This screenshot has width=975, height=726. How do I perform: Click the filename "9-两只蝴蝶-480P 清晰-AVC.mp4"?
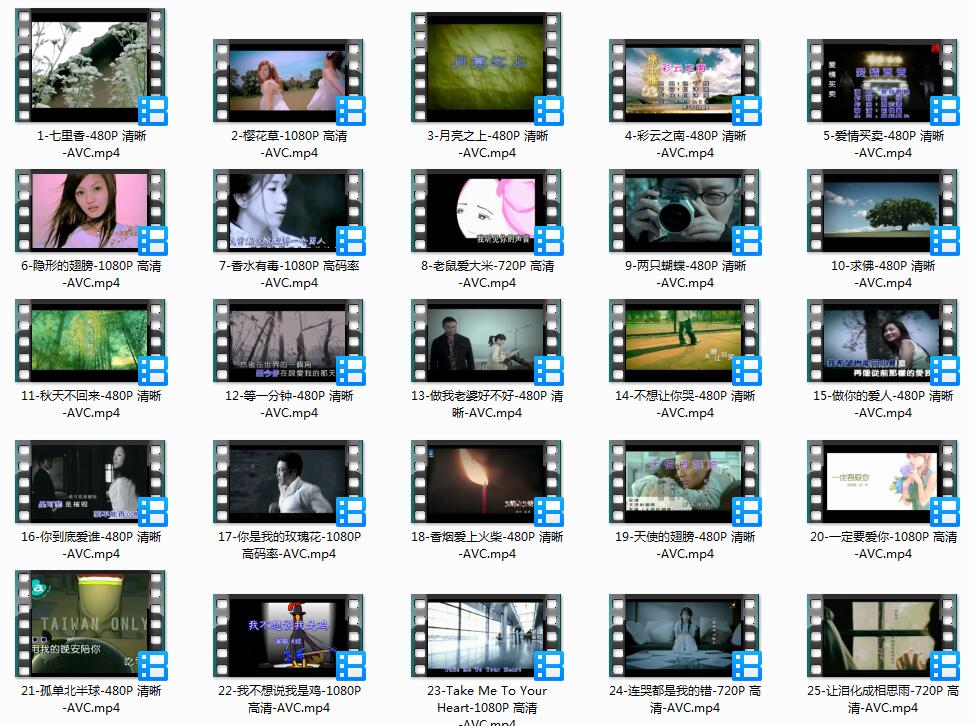click(x=685, y=274)
